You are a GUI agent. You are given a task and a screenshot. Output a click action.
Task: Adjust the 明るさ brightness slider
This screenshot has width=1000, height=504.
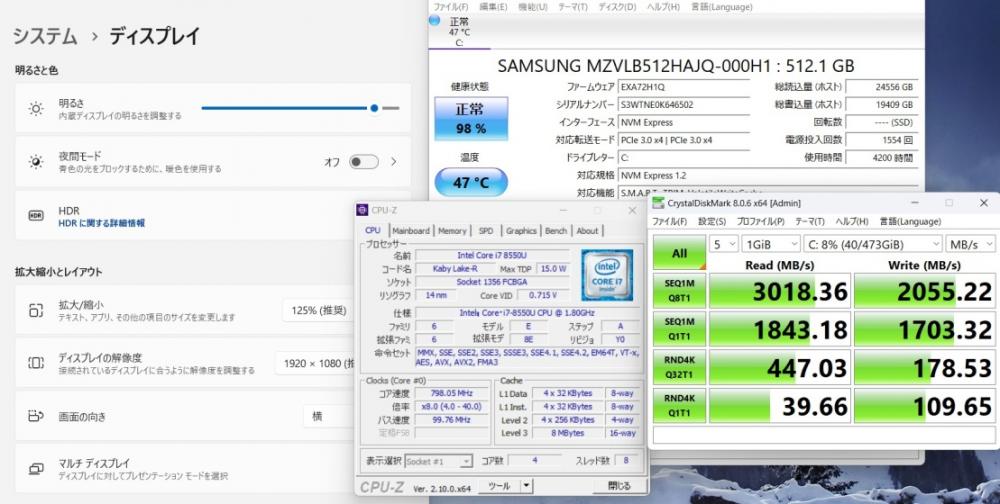click(300, 108)
